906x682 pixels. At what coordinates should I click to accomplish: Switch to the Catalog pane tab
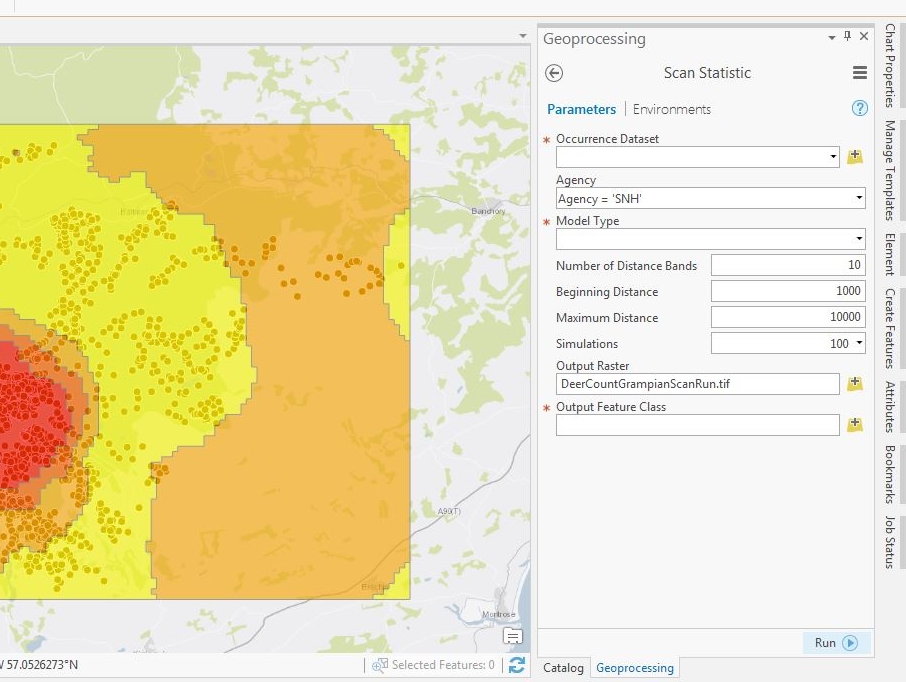(x=563, y=668)
